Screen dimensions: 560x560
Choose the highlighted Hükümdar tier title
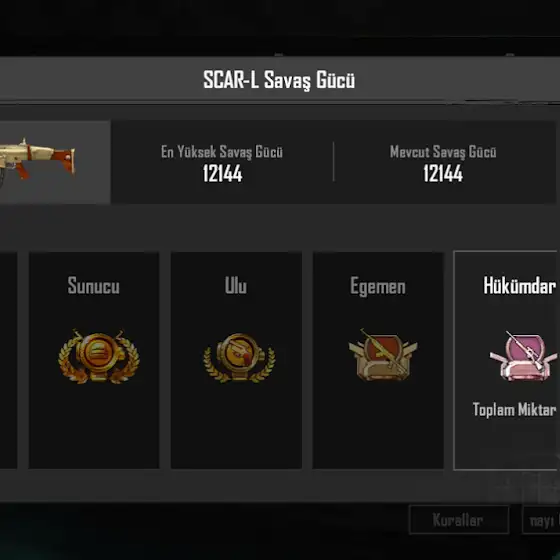coord(520,286)
